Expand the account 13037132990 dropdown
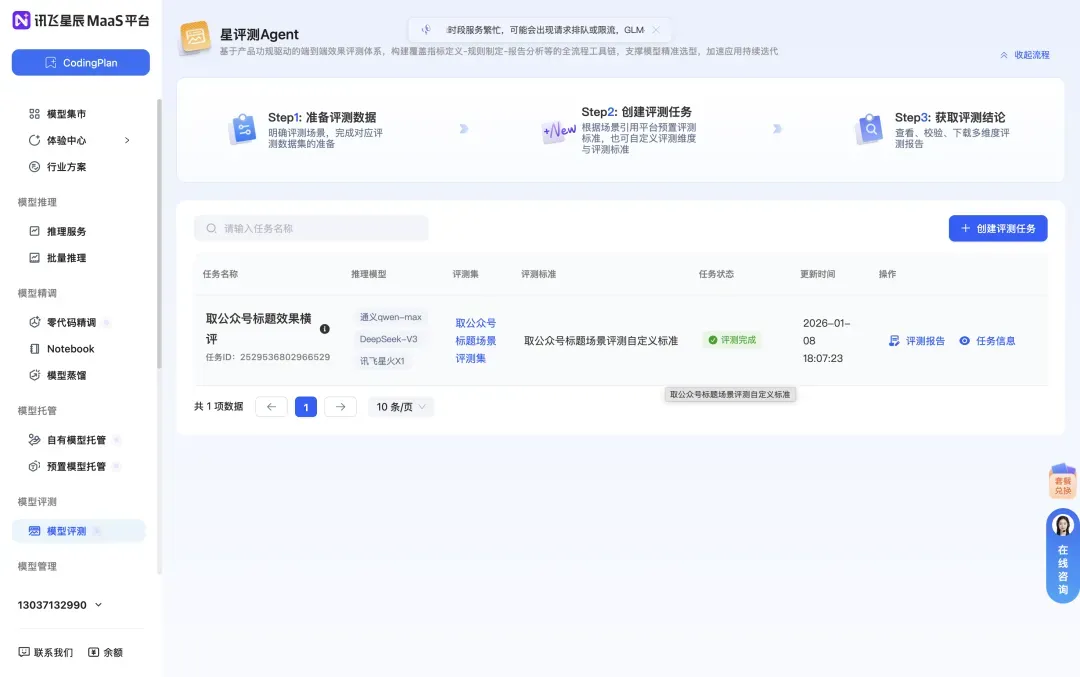This screenshot has width=1080, height=677. (x=98, y=605)
